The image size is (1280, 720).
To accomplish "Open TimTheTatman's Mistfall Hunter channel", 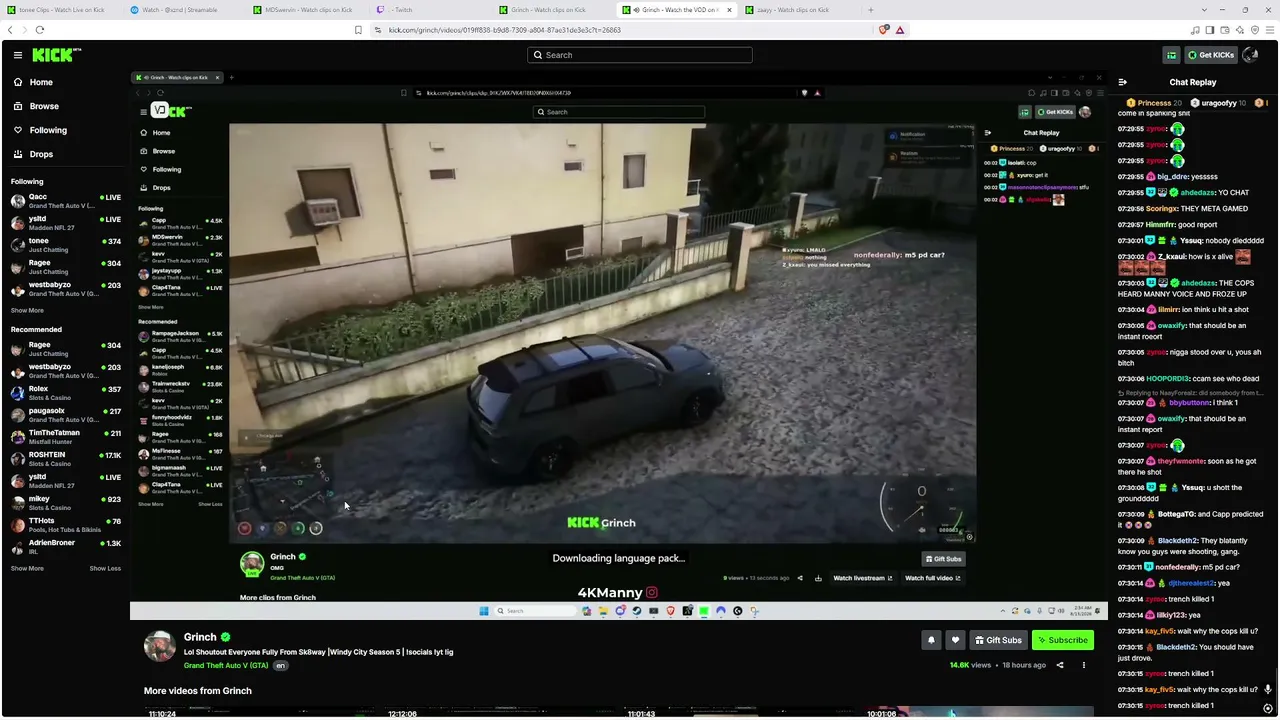I will click(65, 437).
